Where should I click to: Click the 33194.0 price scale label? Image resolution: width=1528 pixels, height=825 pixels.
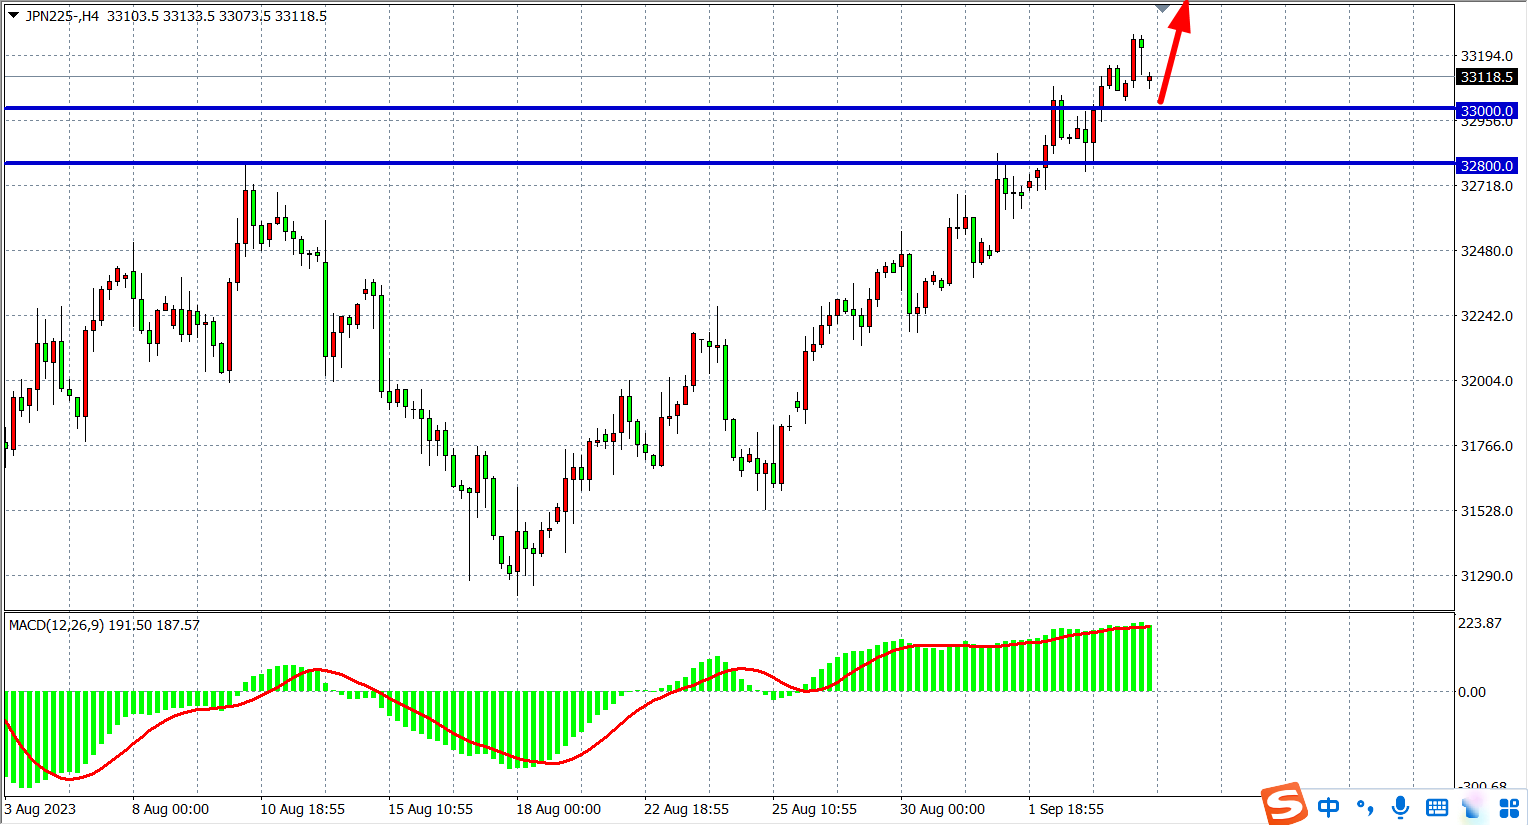(x=1486, y=56)
